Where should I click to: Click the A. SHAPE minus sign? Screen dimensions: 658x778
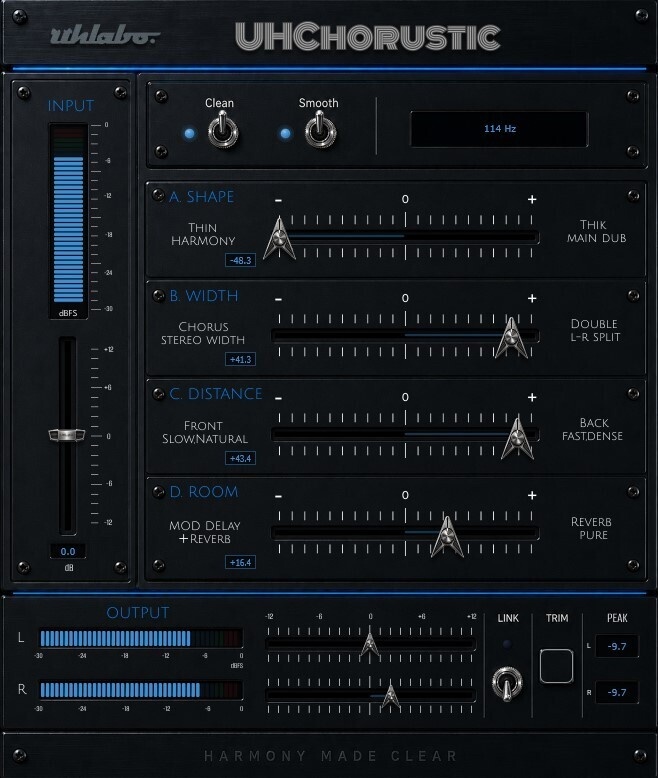click(x=278, y=200)
